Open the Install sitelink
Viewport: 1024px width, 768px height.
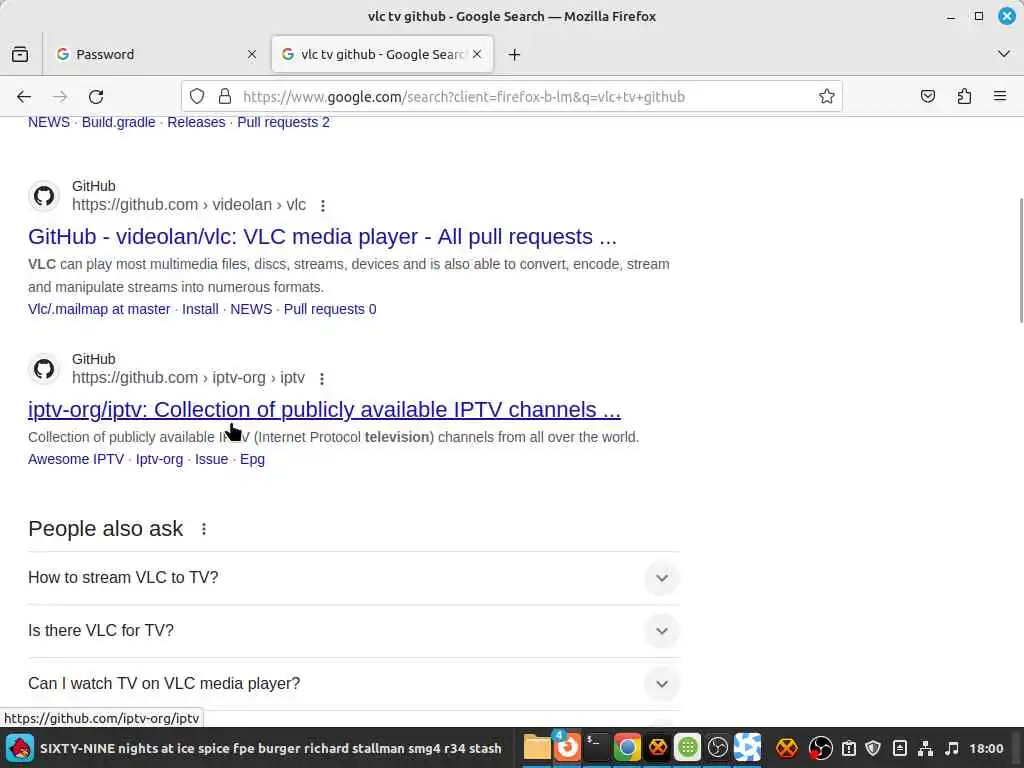pos(200,310)
